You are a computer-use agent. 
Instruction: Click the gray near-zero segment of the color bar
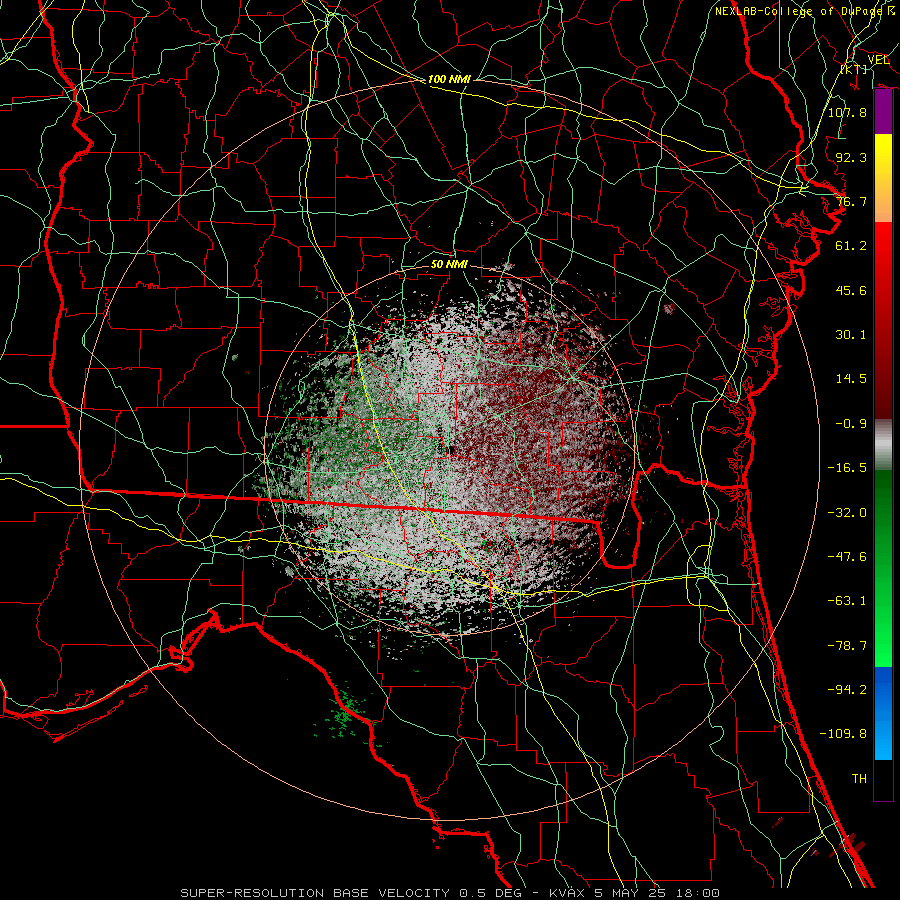point(883,445)
